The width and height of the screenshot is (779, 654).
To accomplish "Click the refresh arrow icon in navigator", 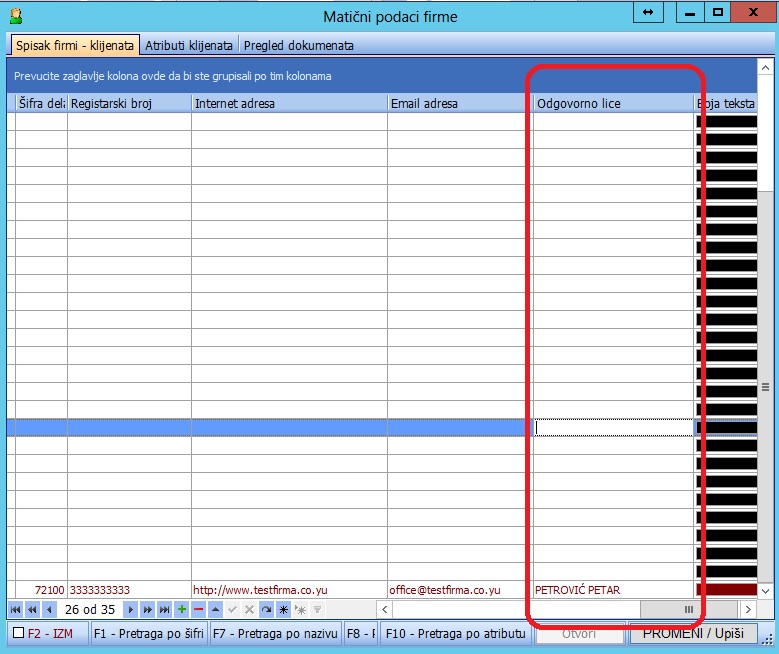I will (x=266, y=609).
